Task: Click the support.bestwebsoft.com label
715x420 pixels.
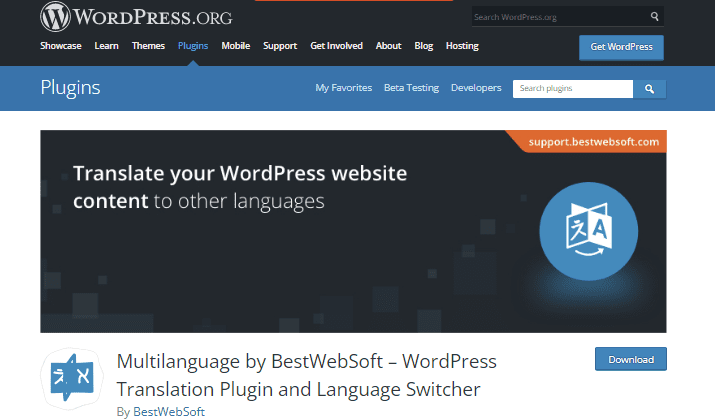Action: pyautogui.click(x=594, y=142)
